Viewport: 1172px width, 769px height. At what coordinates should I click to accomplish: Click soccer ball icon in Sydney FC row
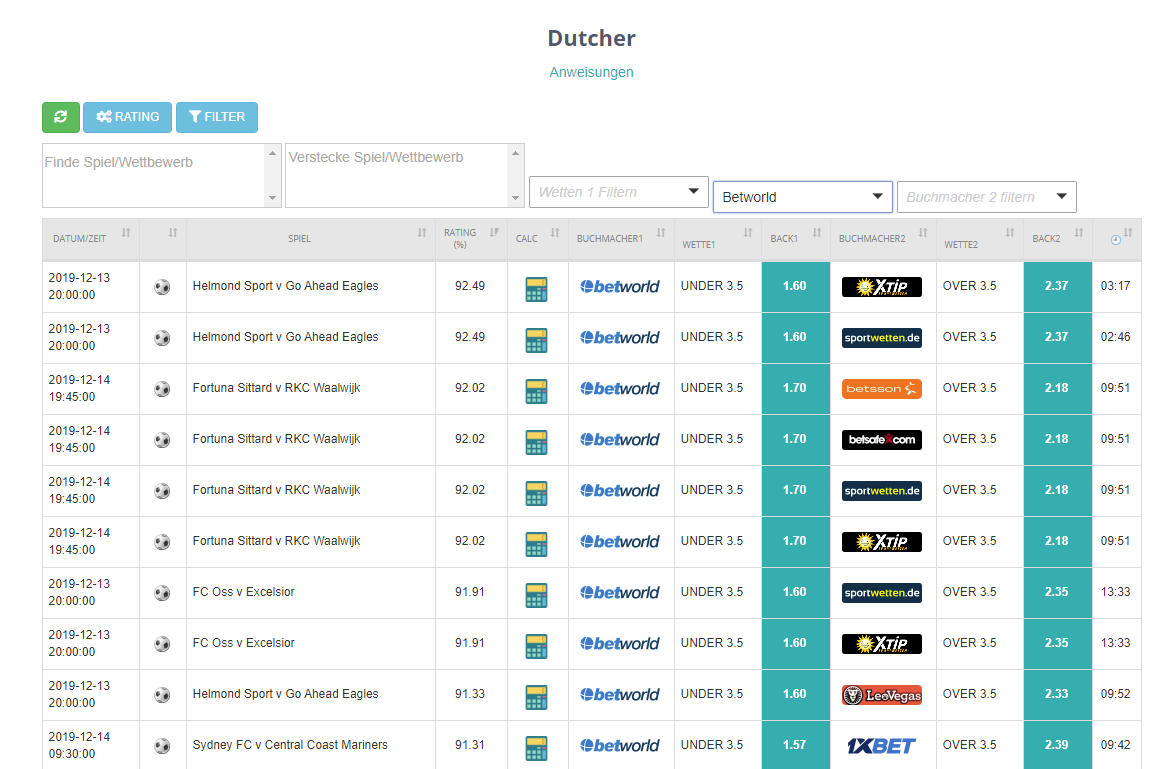pos(162,746)
